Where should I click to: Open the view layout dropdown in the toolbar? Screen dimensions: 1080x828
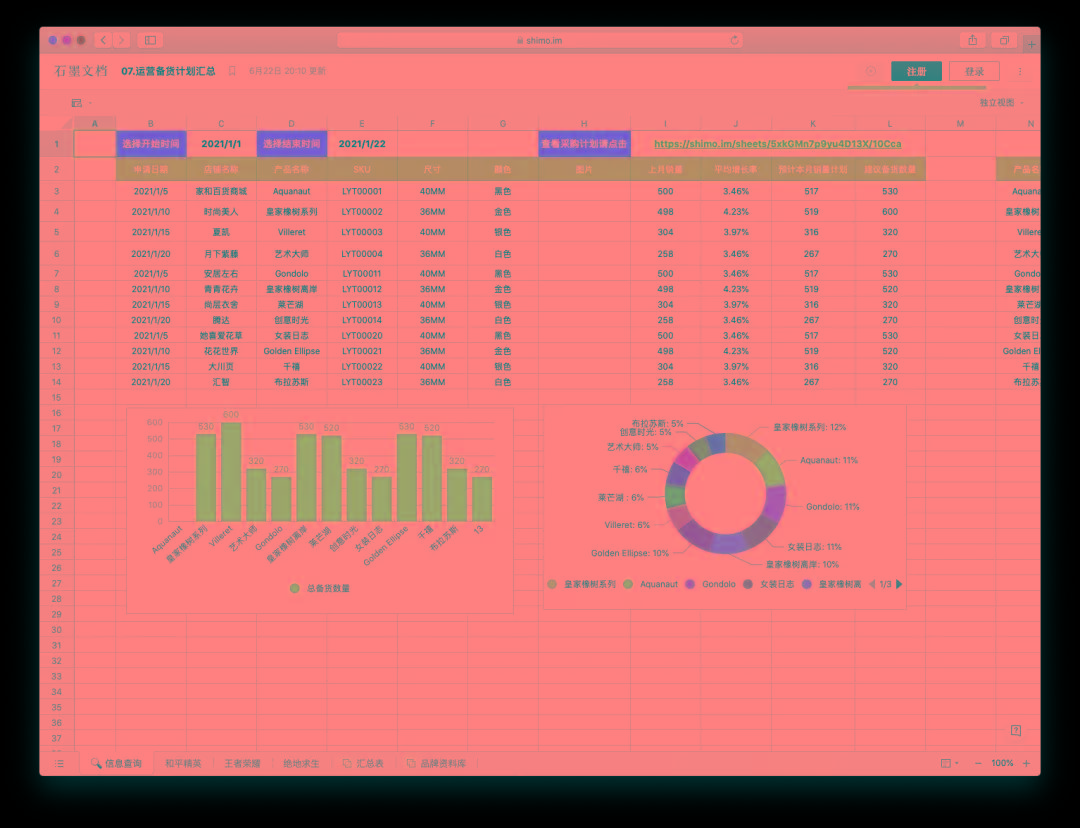[81, 103]
